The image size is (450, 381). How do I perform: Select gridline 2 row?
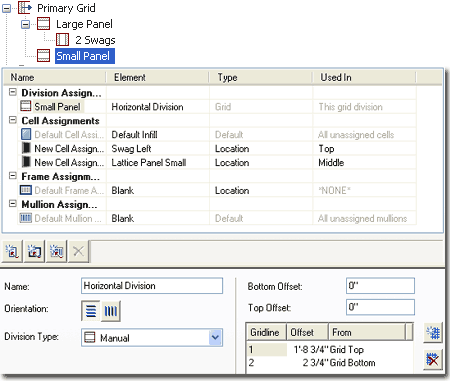[x=330, y=363]
